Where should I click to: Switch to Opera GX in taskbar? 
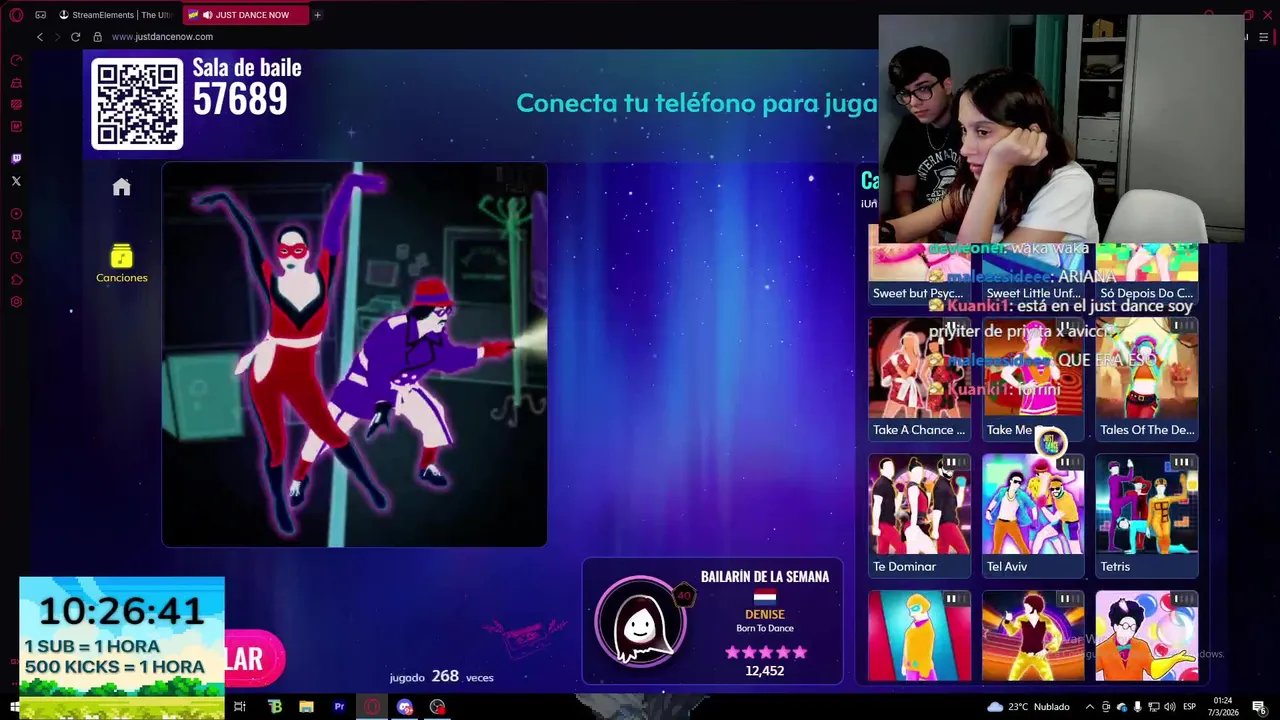click(x=372, y=707)
